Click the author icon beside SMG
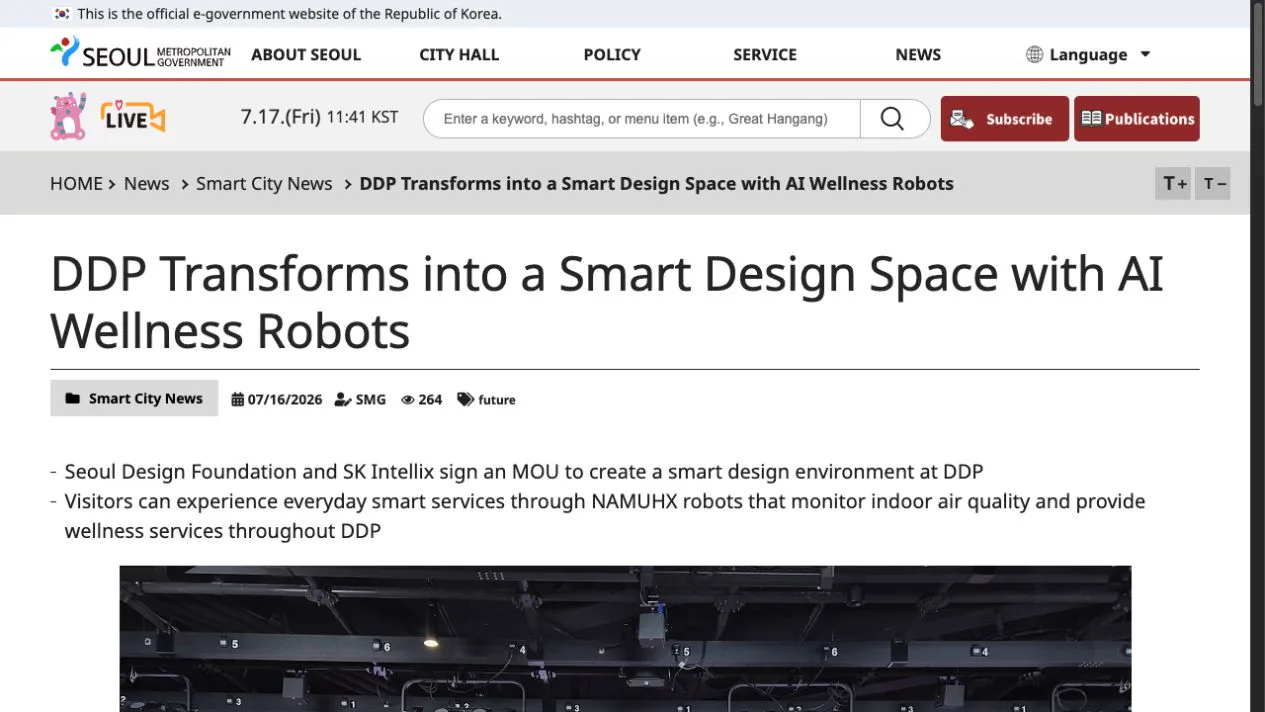The width and height of the screenshot is (1265, 712). click(343, 399)
